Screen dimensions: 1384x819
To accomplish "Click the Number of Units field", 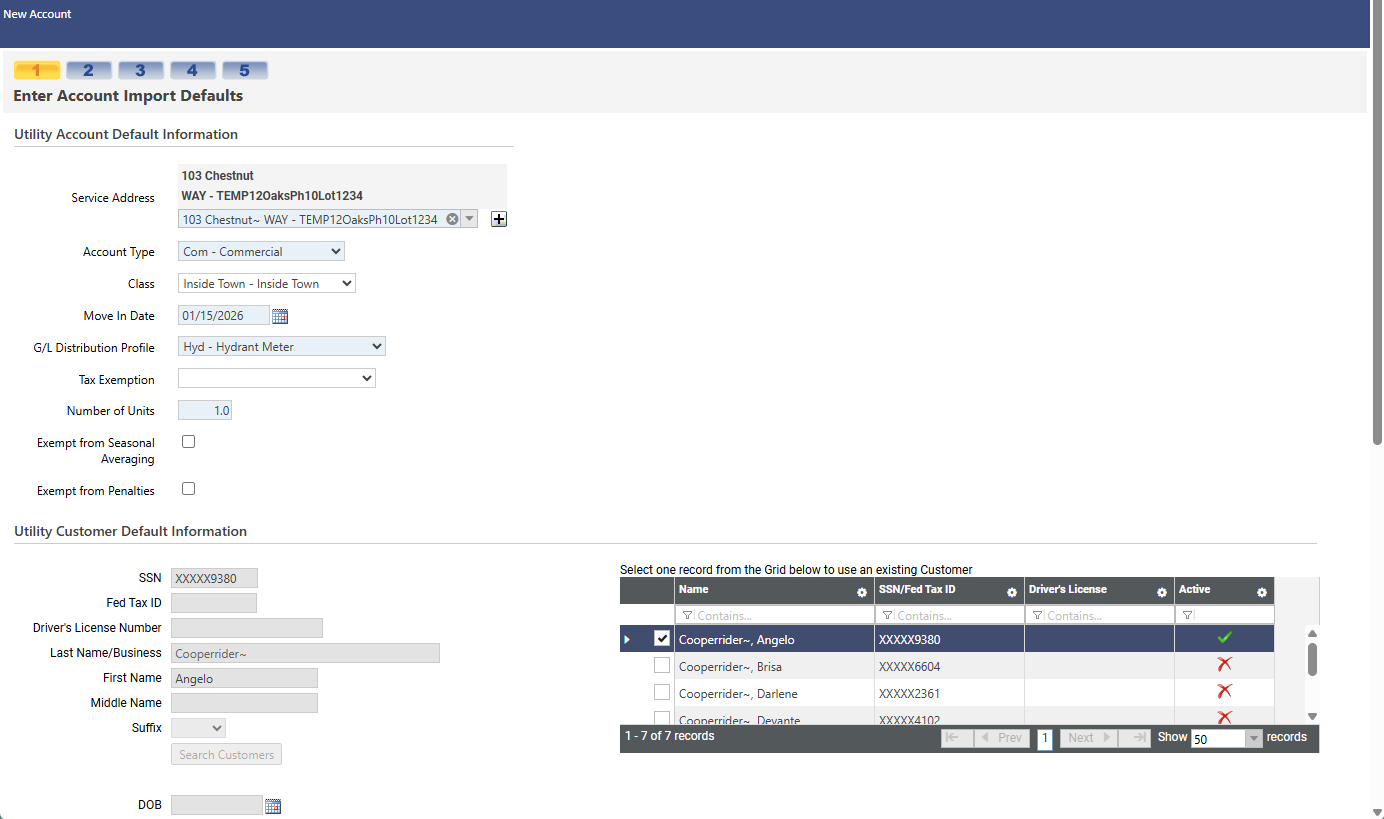I will pos(205,411).
